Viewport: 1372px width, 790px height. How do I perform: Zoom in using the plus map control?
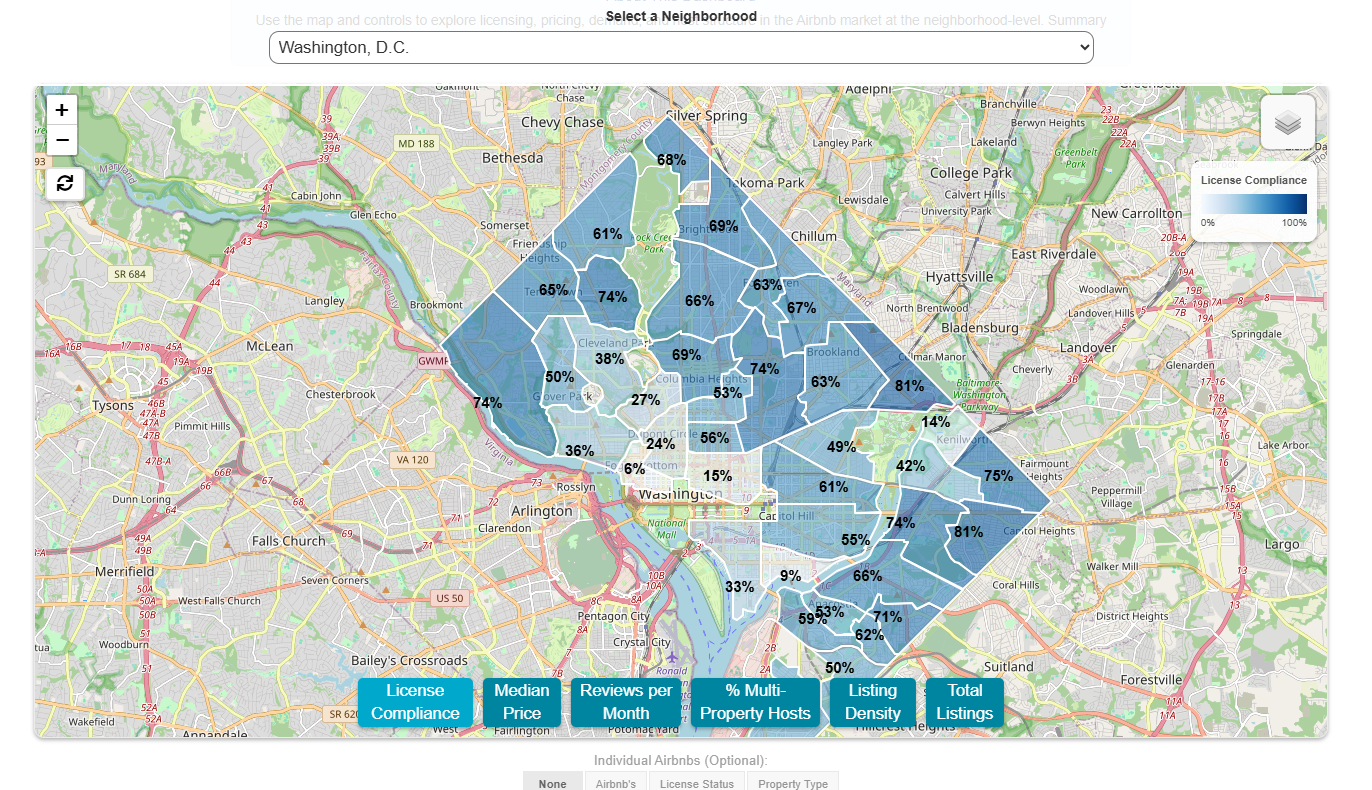tap(61, 109)
